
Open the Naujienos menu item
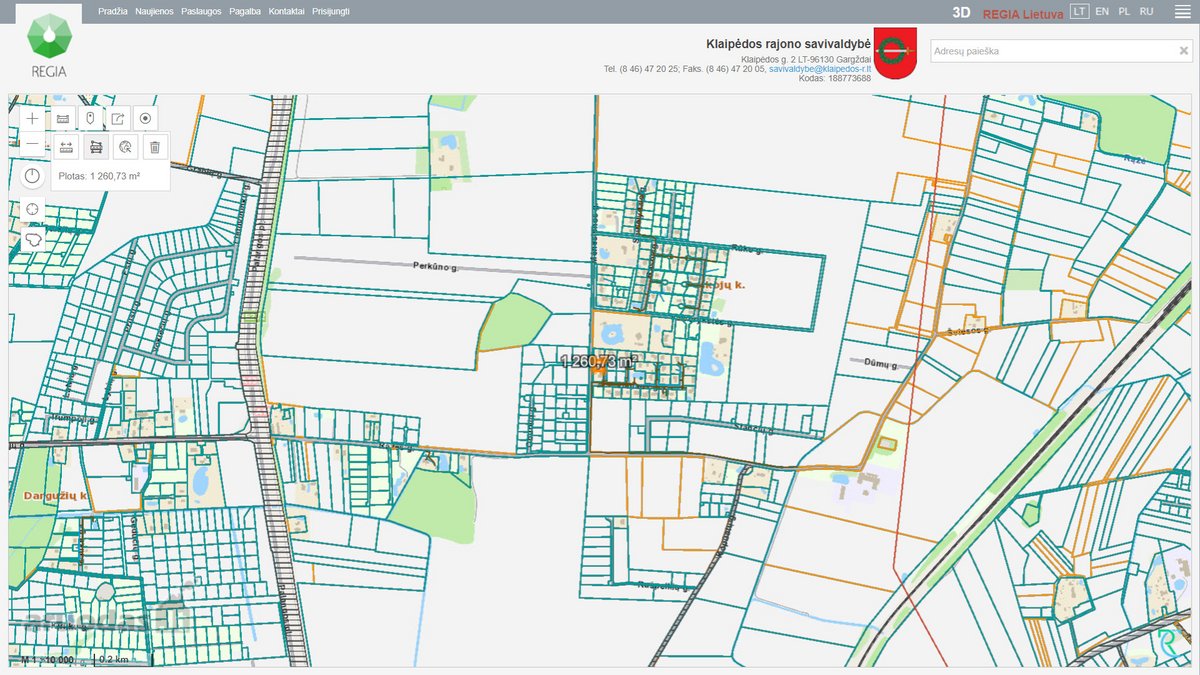point(154,11)
